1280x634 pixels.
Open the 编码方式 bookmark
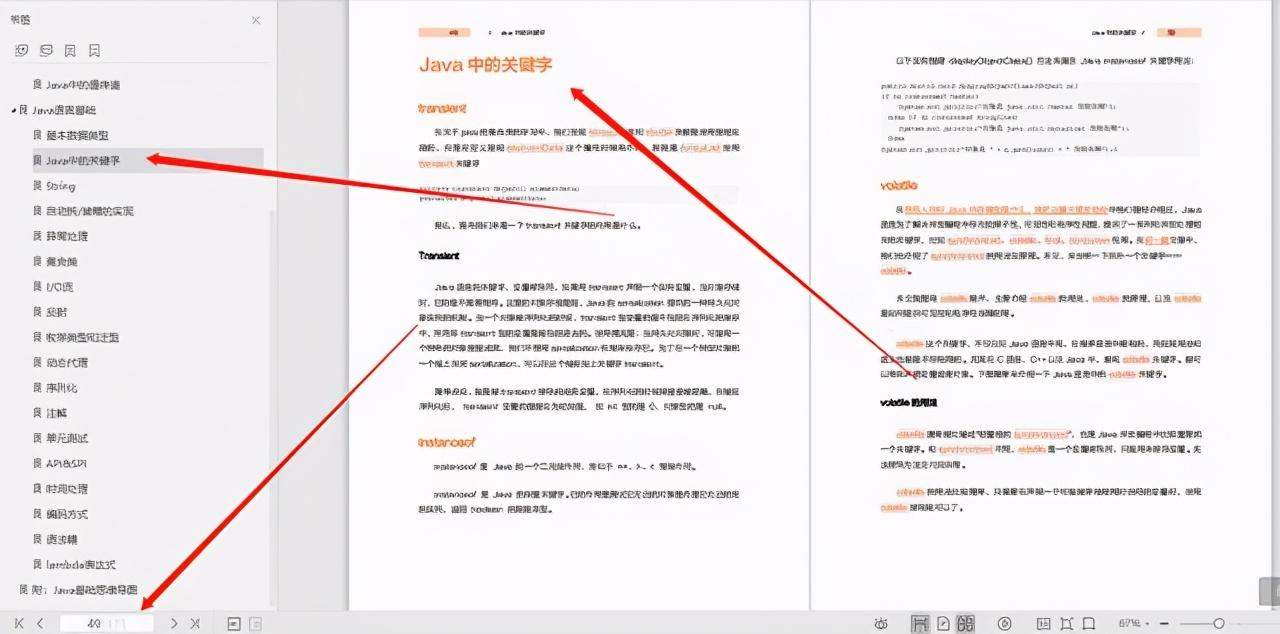67,514
